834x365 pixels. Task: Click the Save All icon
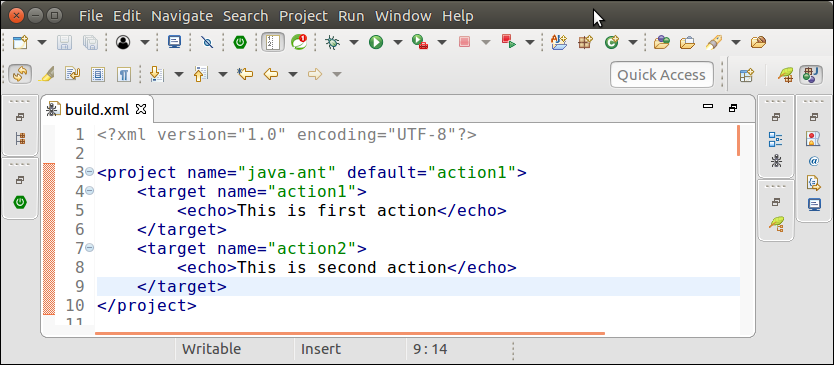point(89,42)
